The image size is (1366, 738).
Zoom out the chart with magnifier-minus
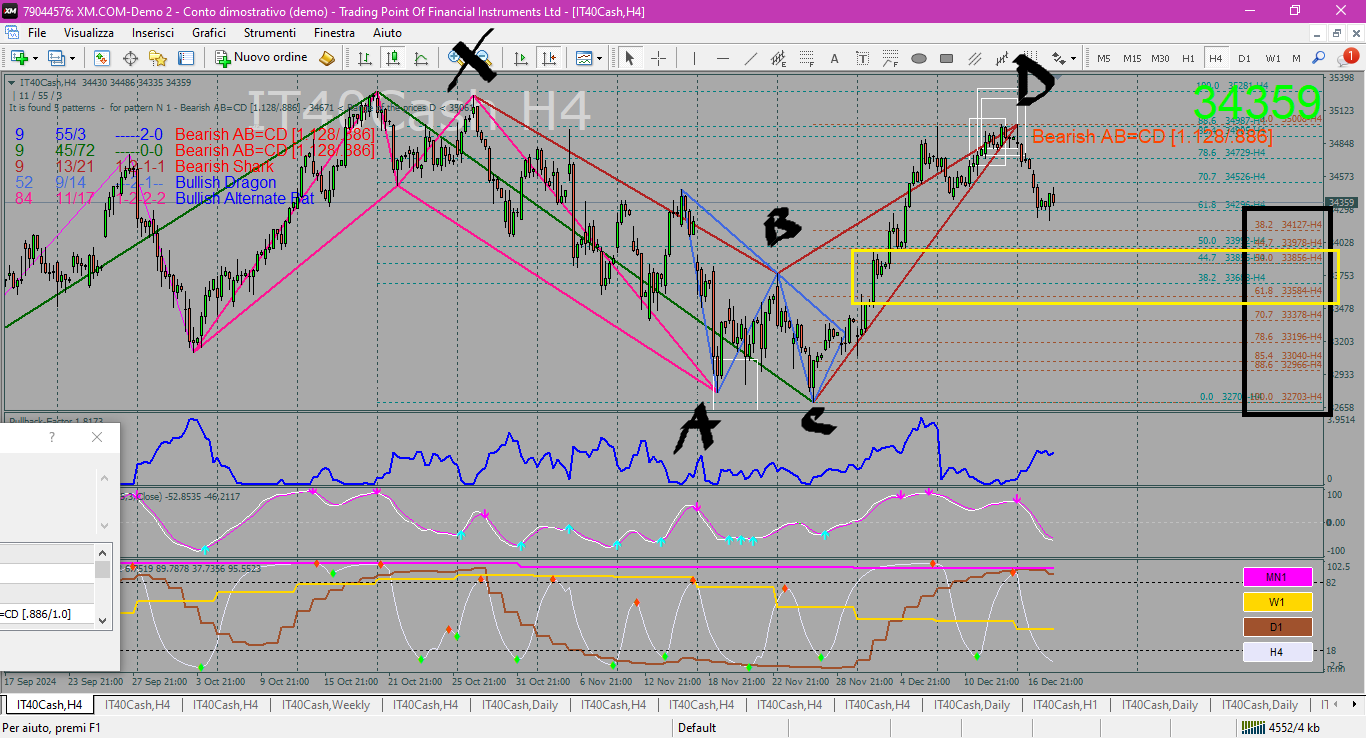(483, 58)
